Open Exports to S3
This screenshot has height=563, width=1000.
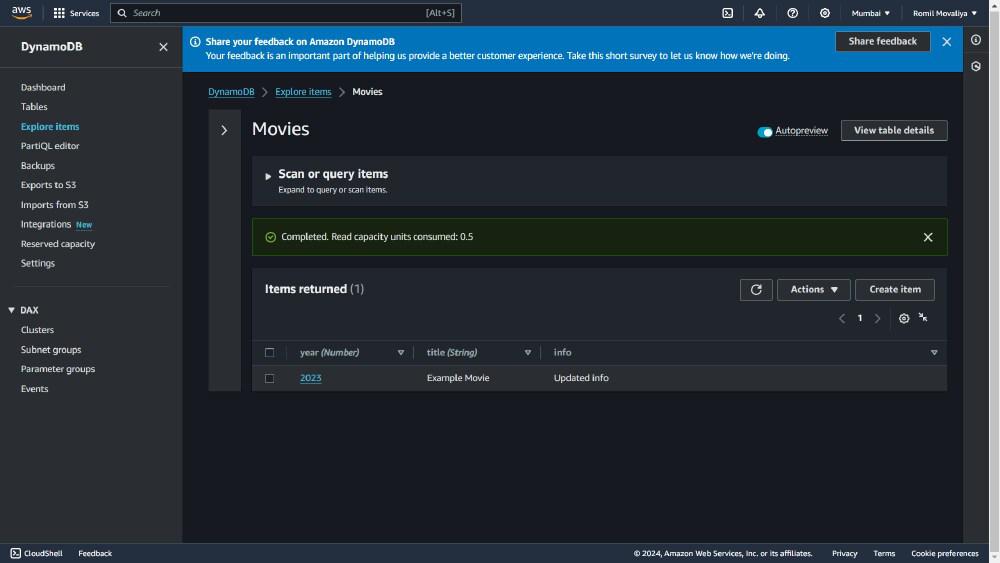point(48,185)
